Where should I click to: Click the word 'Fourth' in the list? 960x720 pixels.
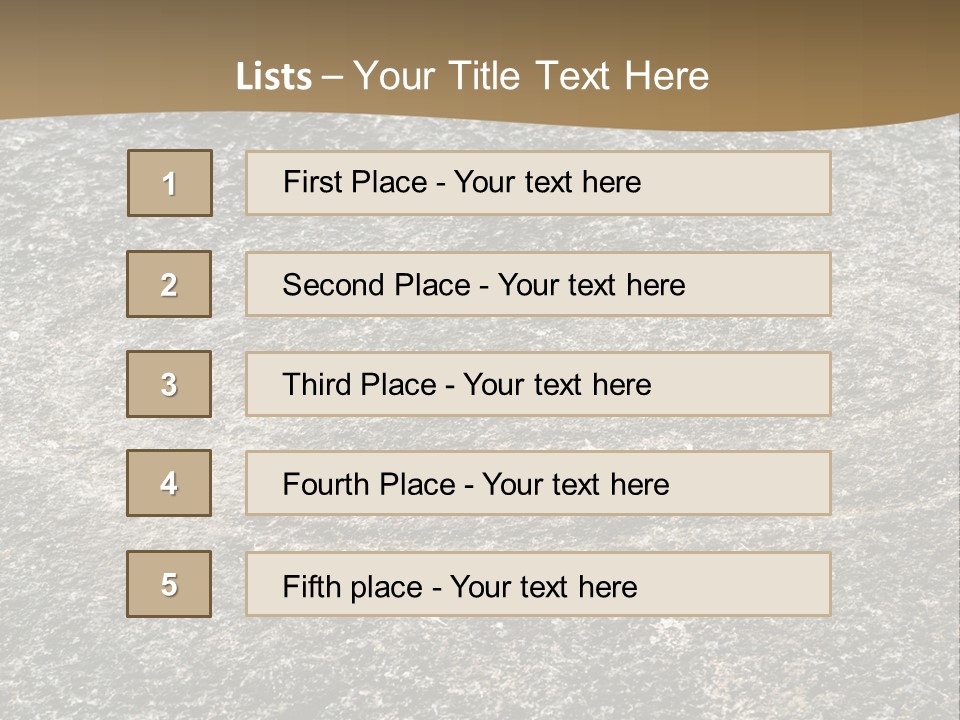point(326,485)
